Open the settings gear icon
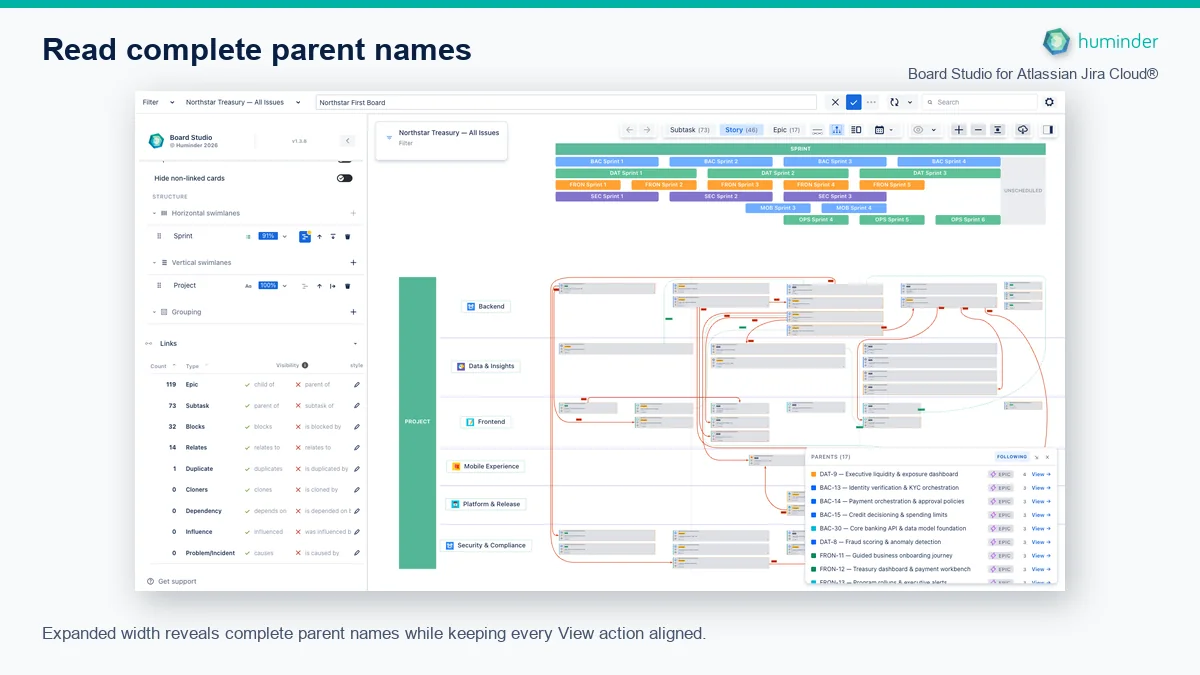This screenshot has height=675, width=1200. click(1049, 102)
